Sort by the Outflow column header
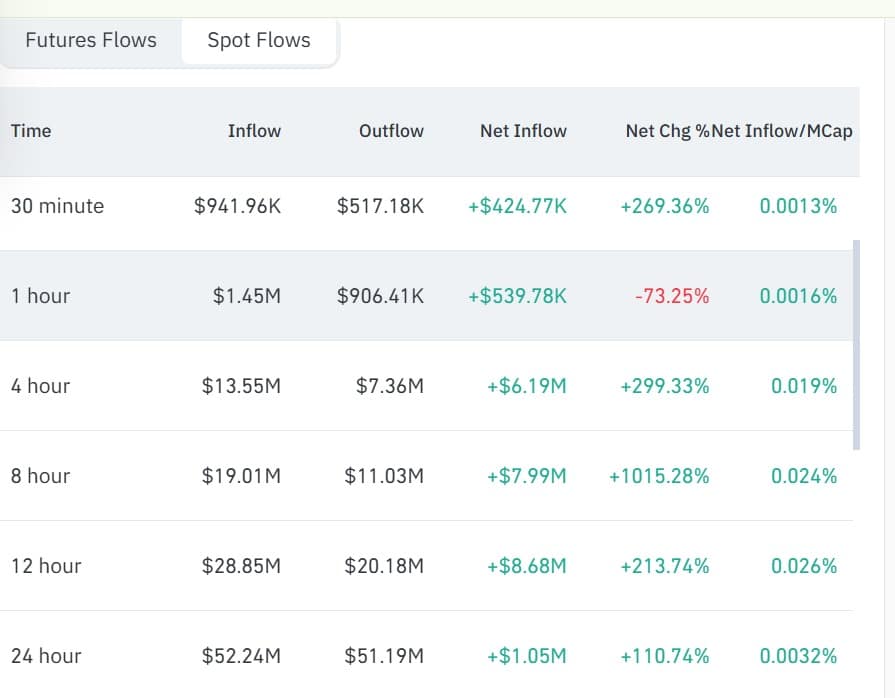 coord(391,131)
